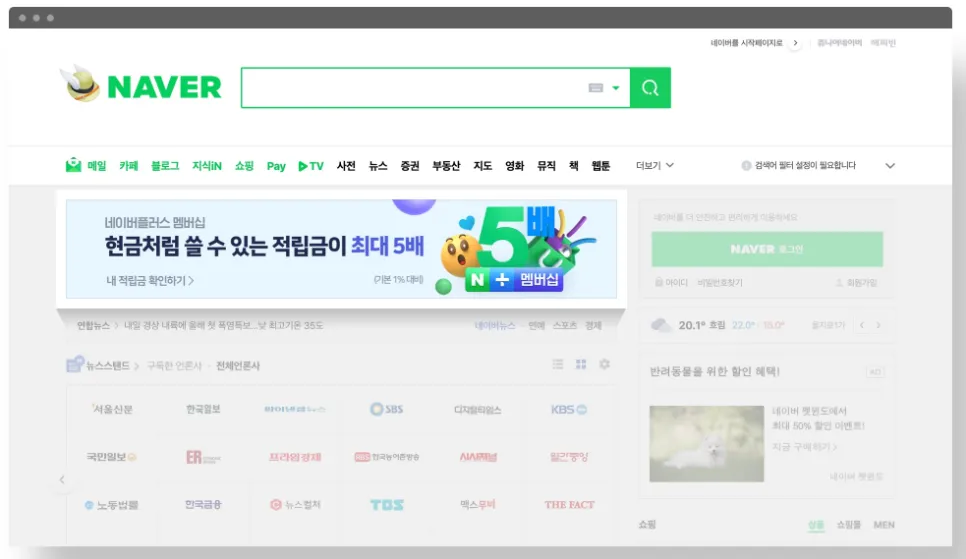Click the 아이디 find link with lock icon
This screenshot has width=966, height=559.
(x=671, y=282)
